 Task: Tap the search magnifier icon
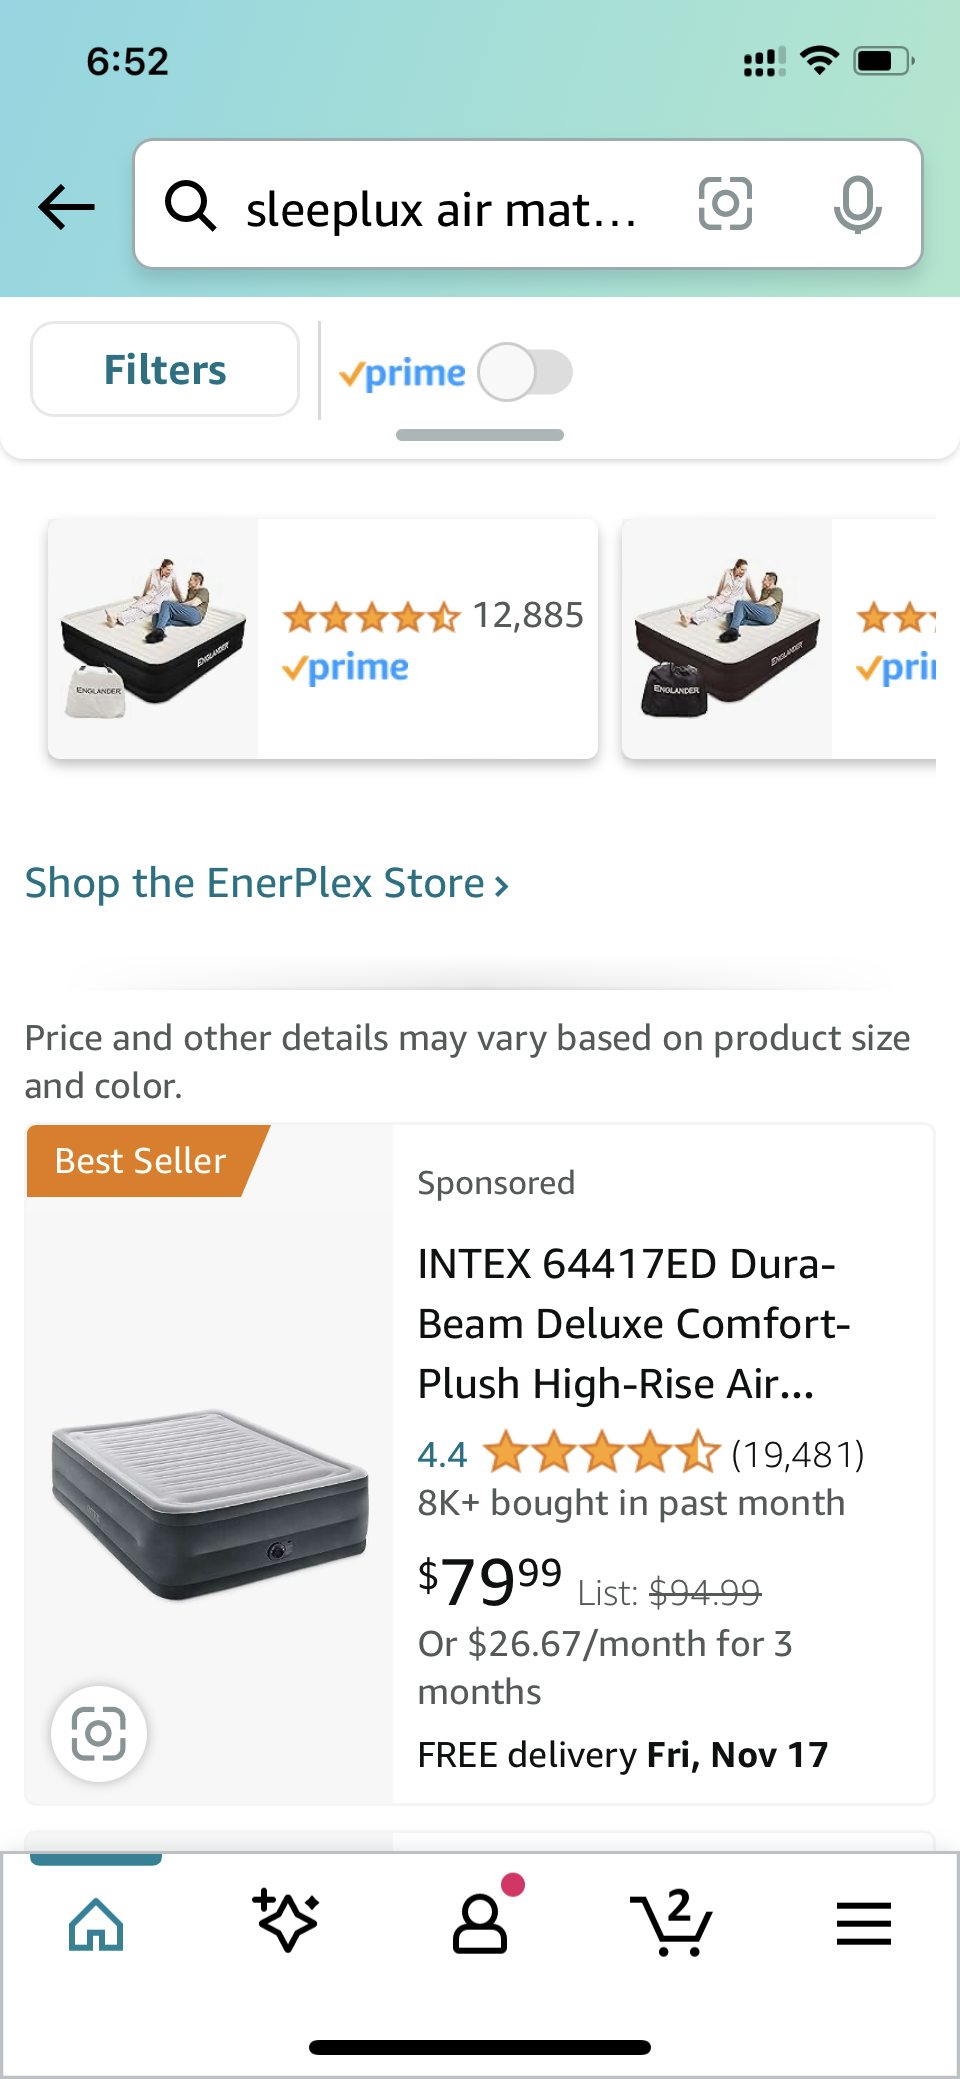[190, 206]
